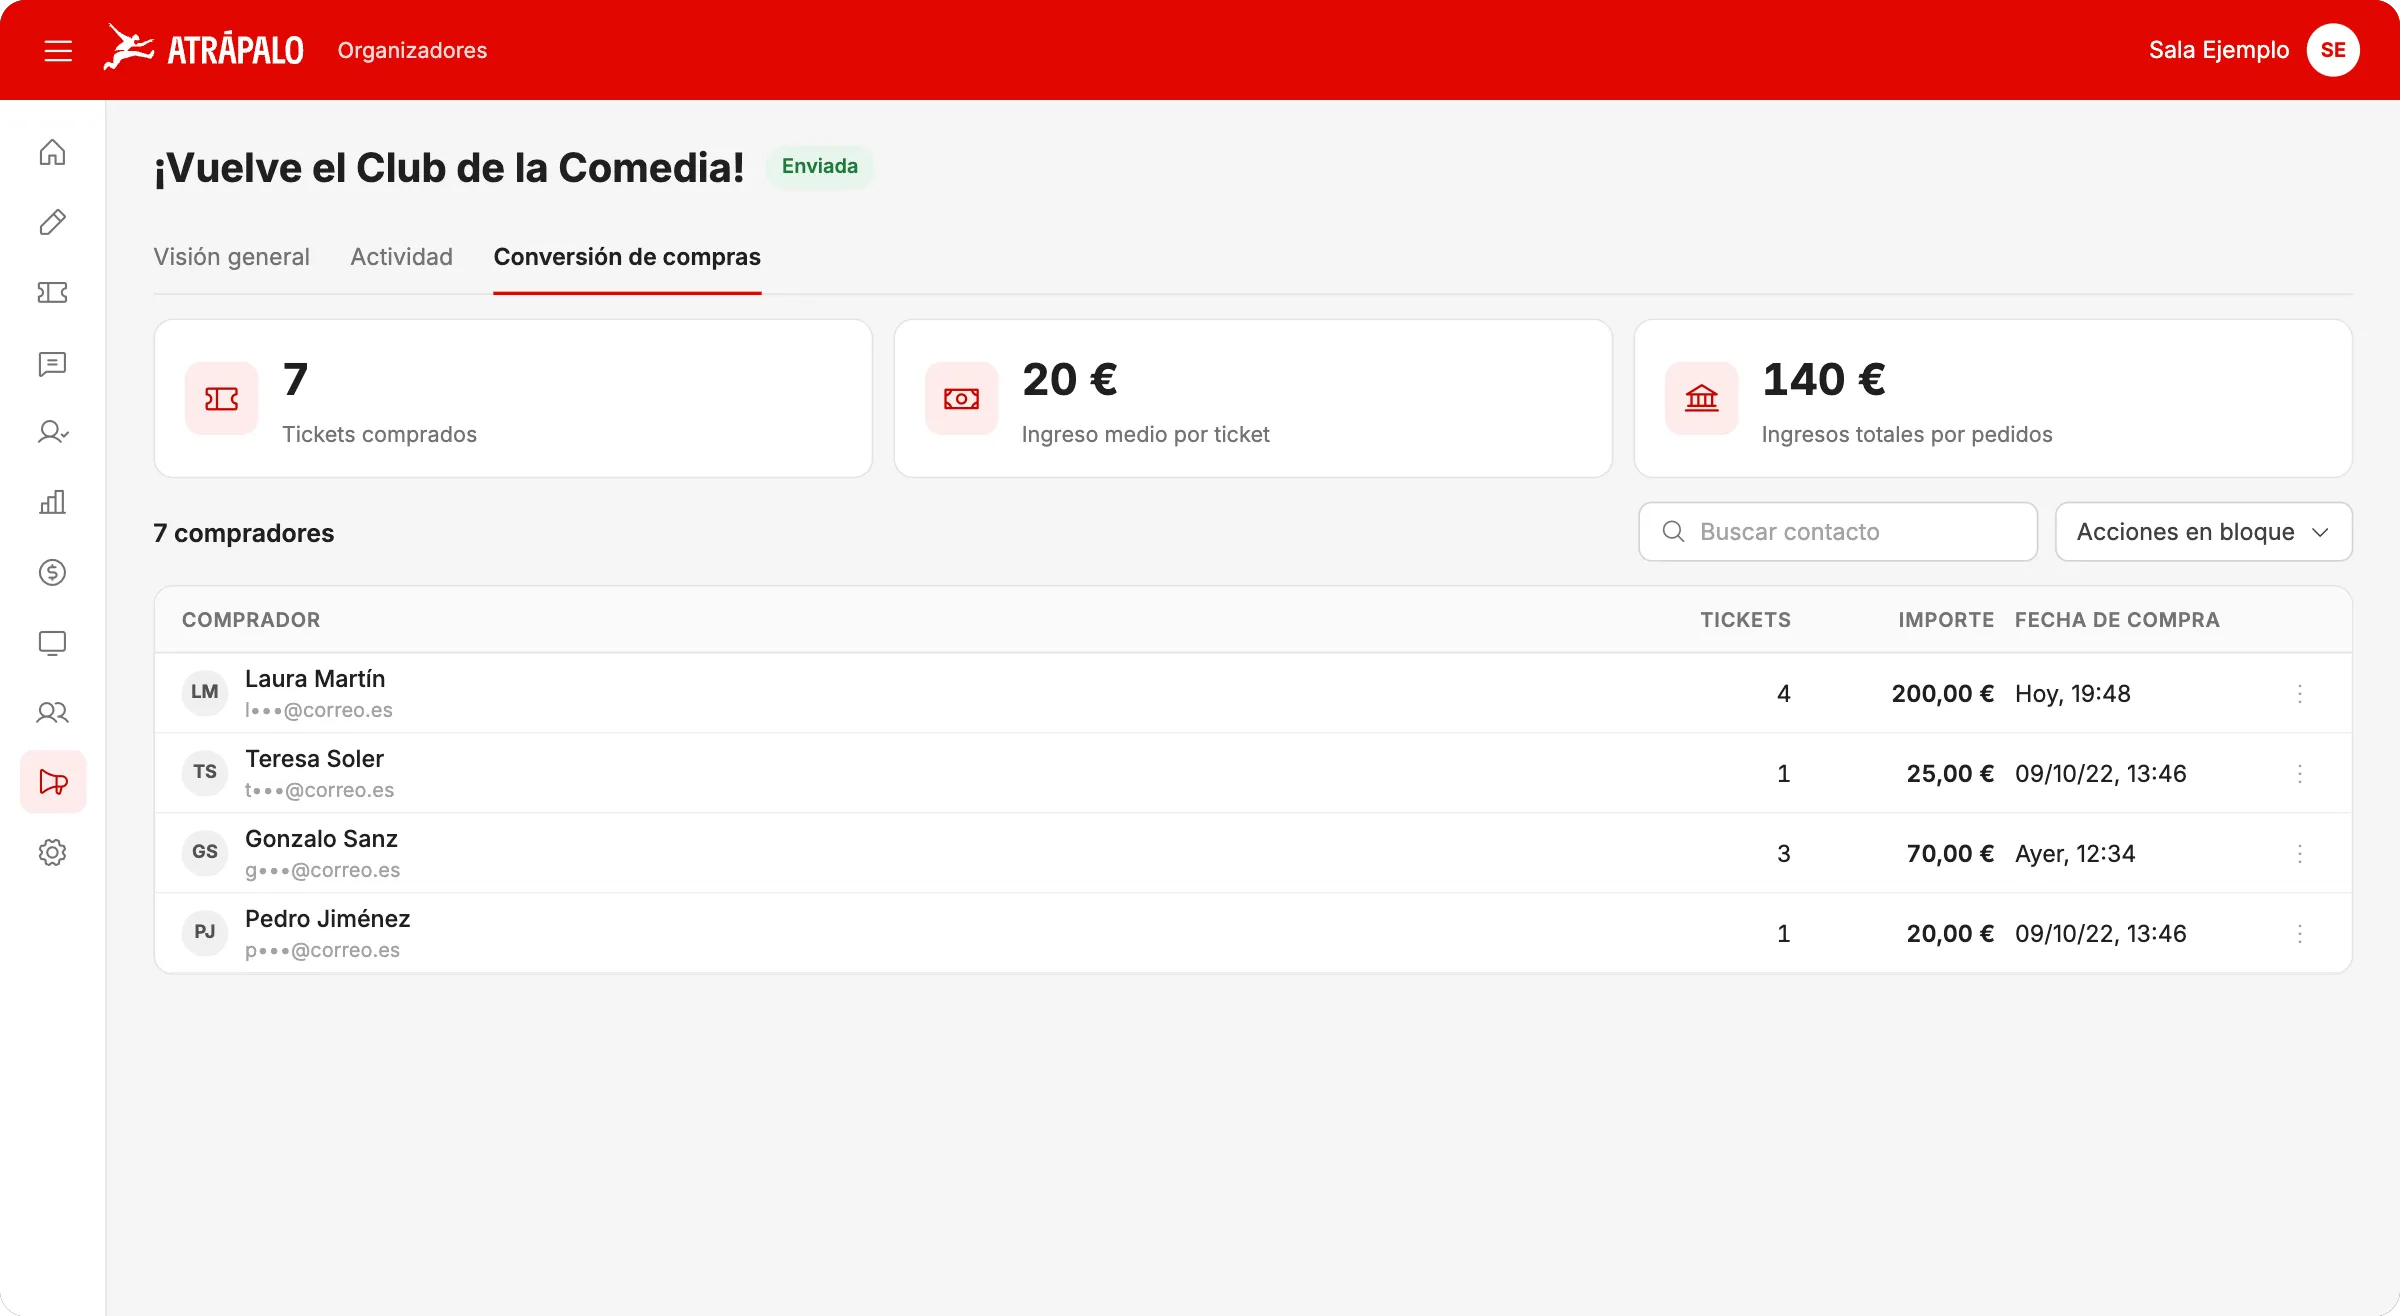Focus the Buscar contacto search field
Image resolution: width=2400 pixels, height=1316 pixels.
[x=1838, y=532]
